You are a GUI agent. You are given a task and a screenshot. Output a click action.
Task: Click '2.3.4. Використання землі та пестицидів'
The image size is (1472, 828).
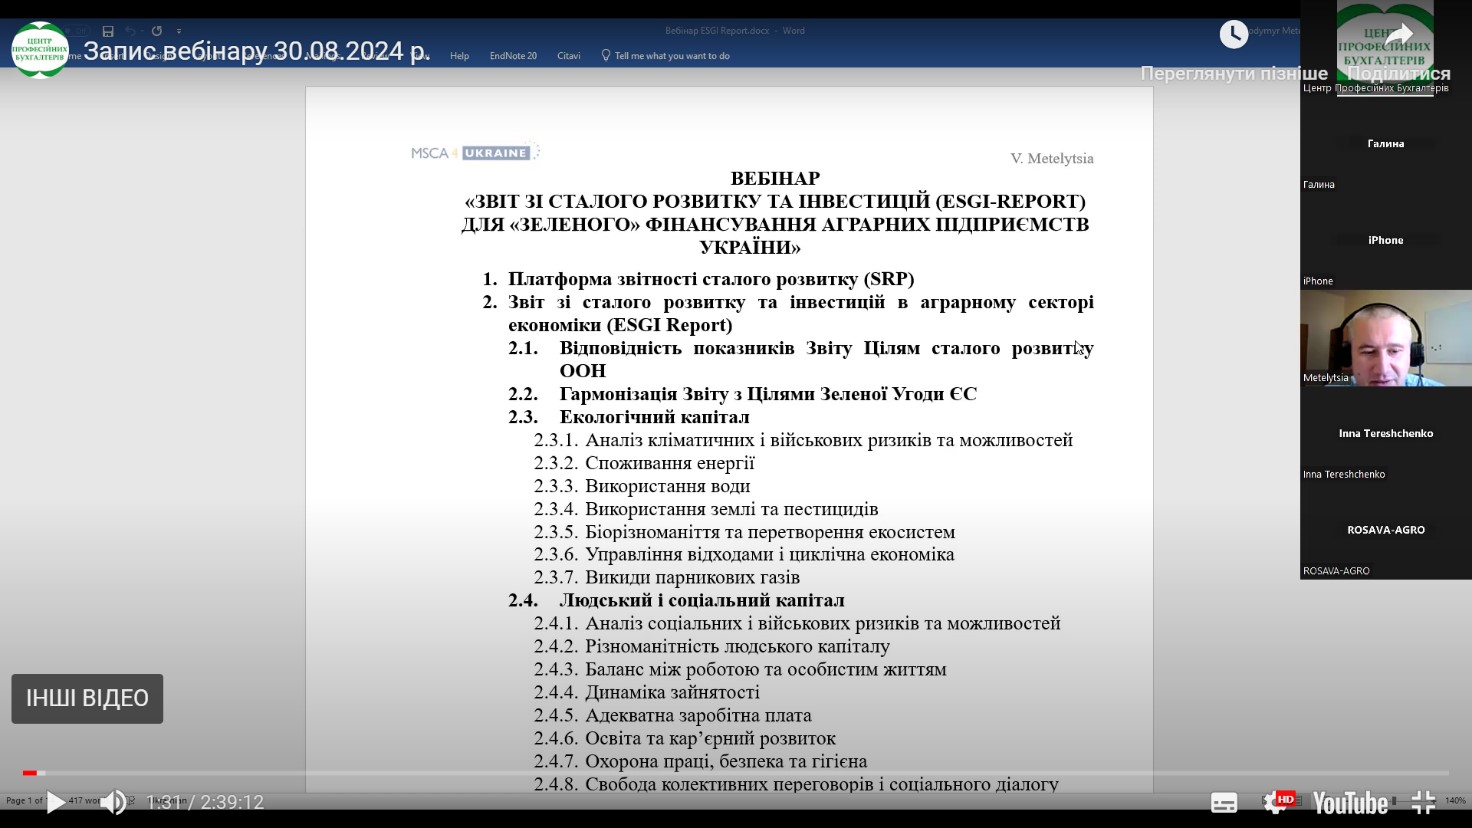[x=706, y=509]
